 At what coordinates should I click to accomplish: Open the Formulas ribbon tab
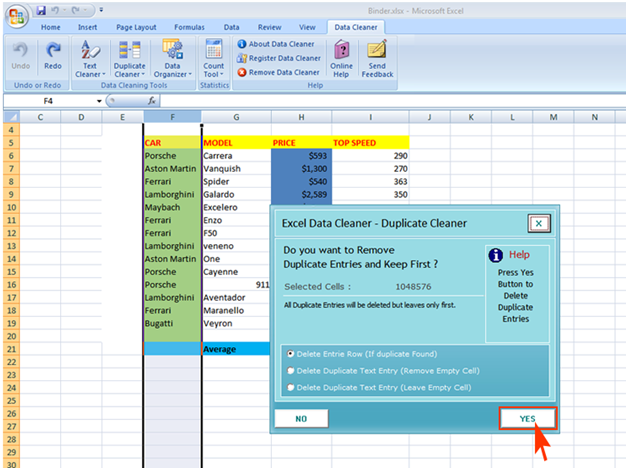tap(189, 27)
